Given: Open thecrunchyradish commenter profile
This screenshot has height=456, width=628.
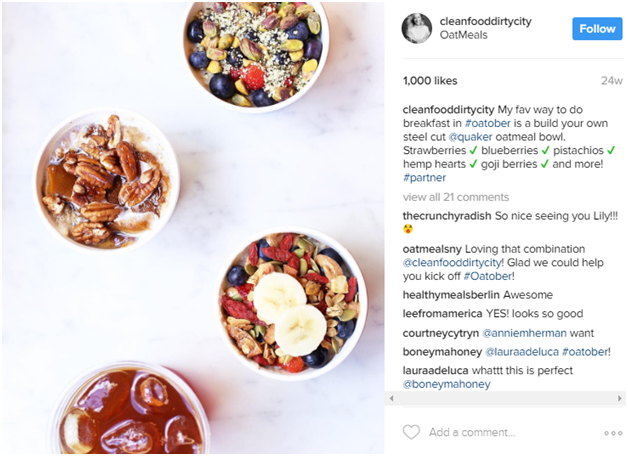Looking at the screenshot, I should tap(447, 216).
